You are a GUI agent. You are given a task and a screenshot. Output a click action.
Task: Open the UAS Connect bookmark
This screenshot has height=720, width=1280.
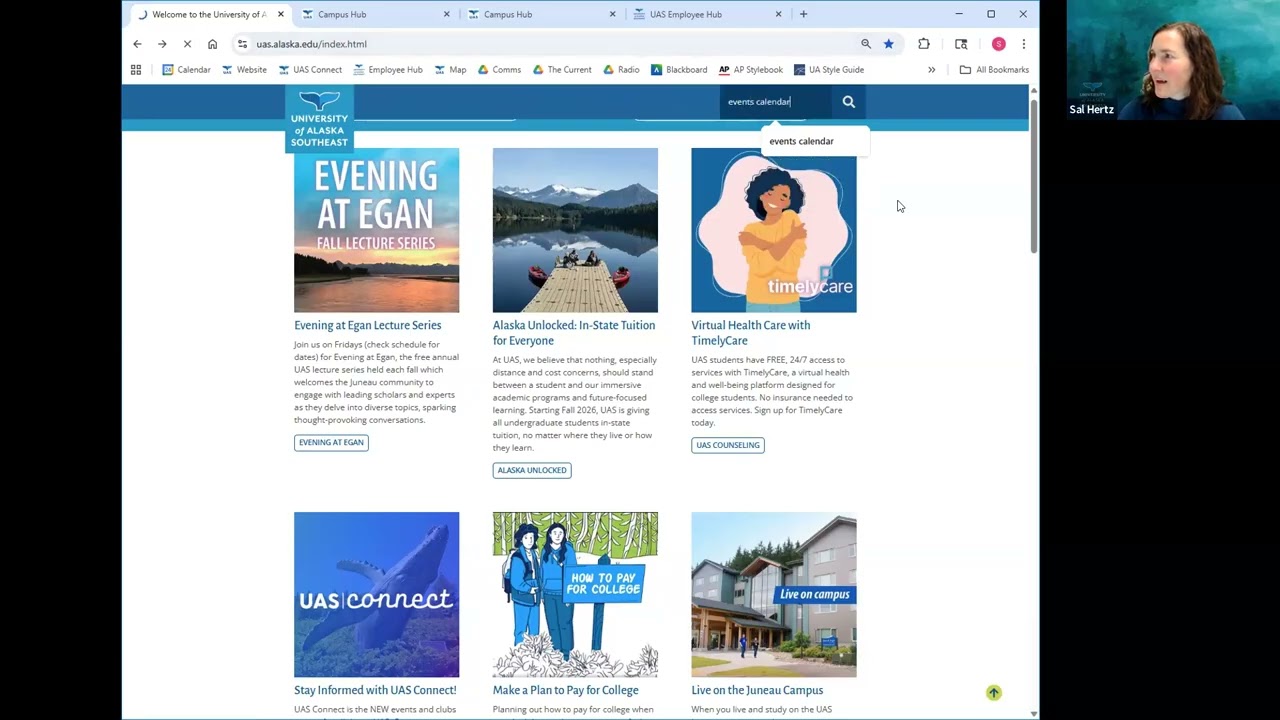click(x=310, y=70)
